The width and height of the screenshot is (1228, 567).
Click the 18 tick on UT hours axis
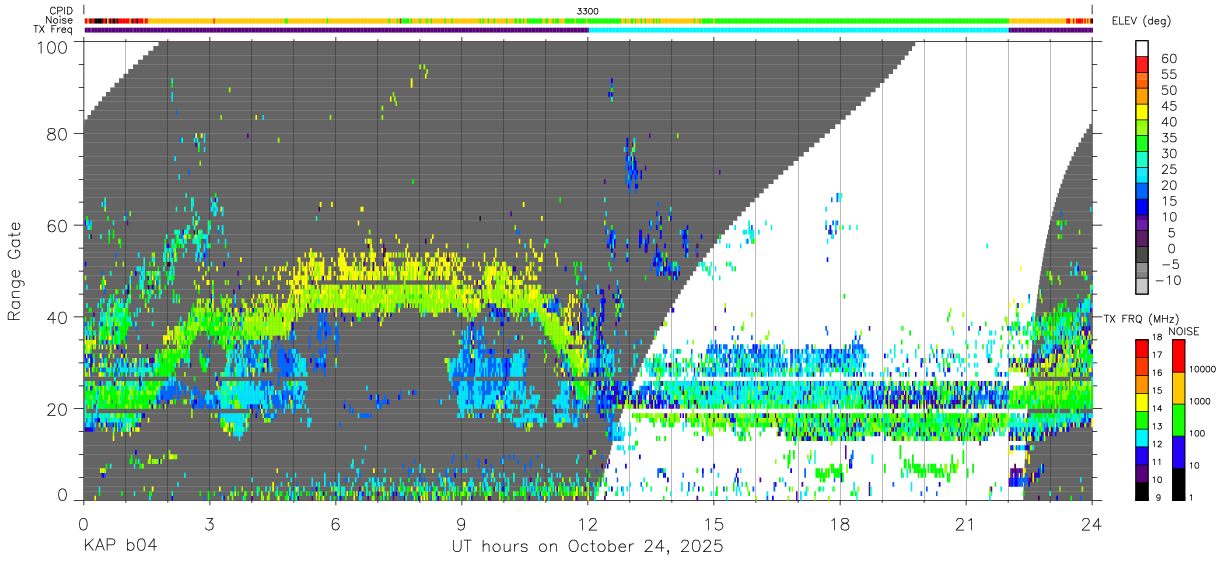840,524
